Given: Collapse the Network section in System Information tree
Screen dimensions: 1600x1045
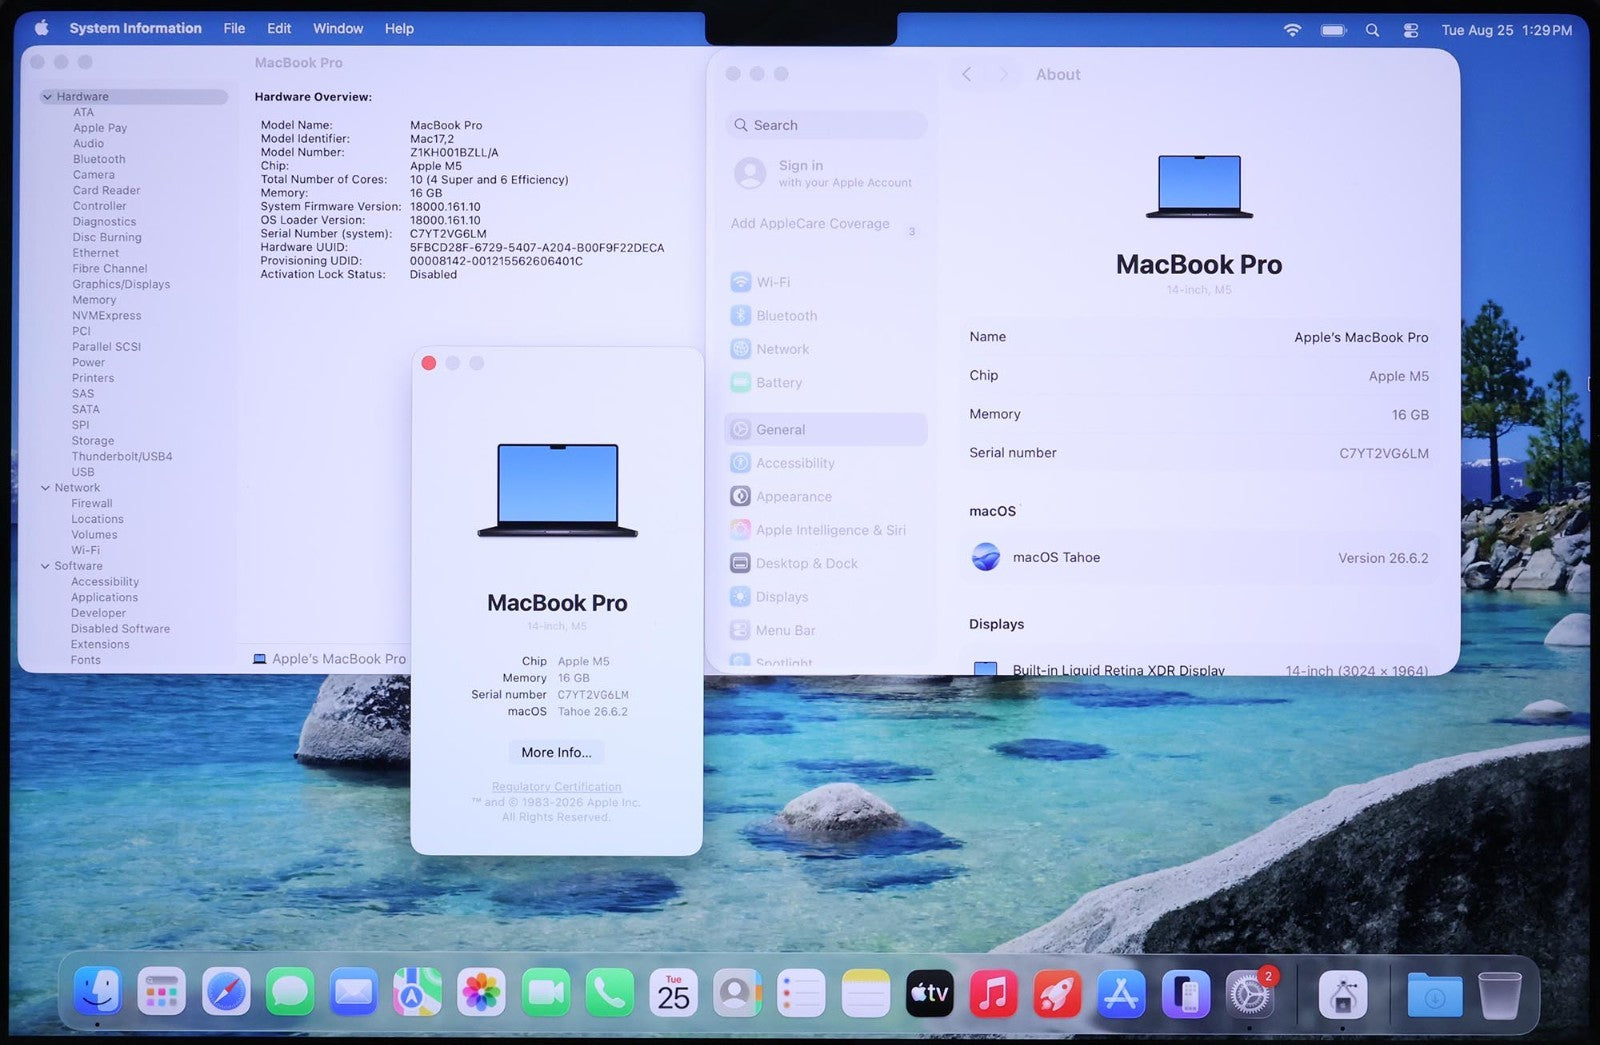Looking at the screenshot, I should [45, 488].
